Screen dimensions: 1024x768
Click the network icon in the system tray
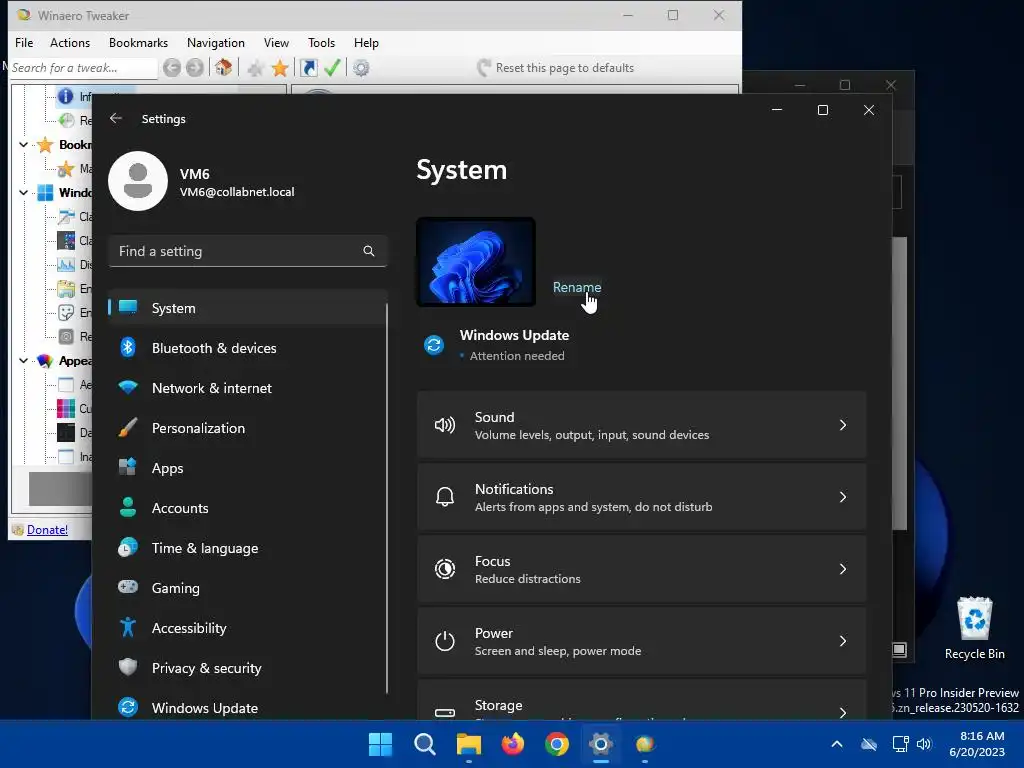point(901,744)
